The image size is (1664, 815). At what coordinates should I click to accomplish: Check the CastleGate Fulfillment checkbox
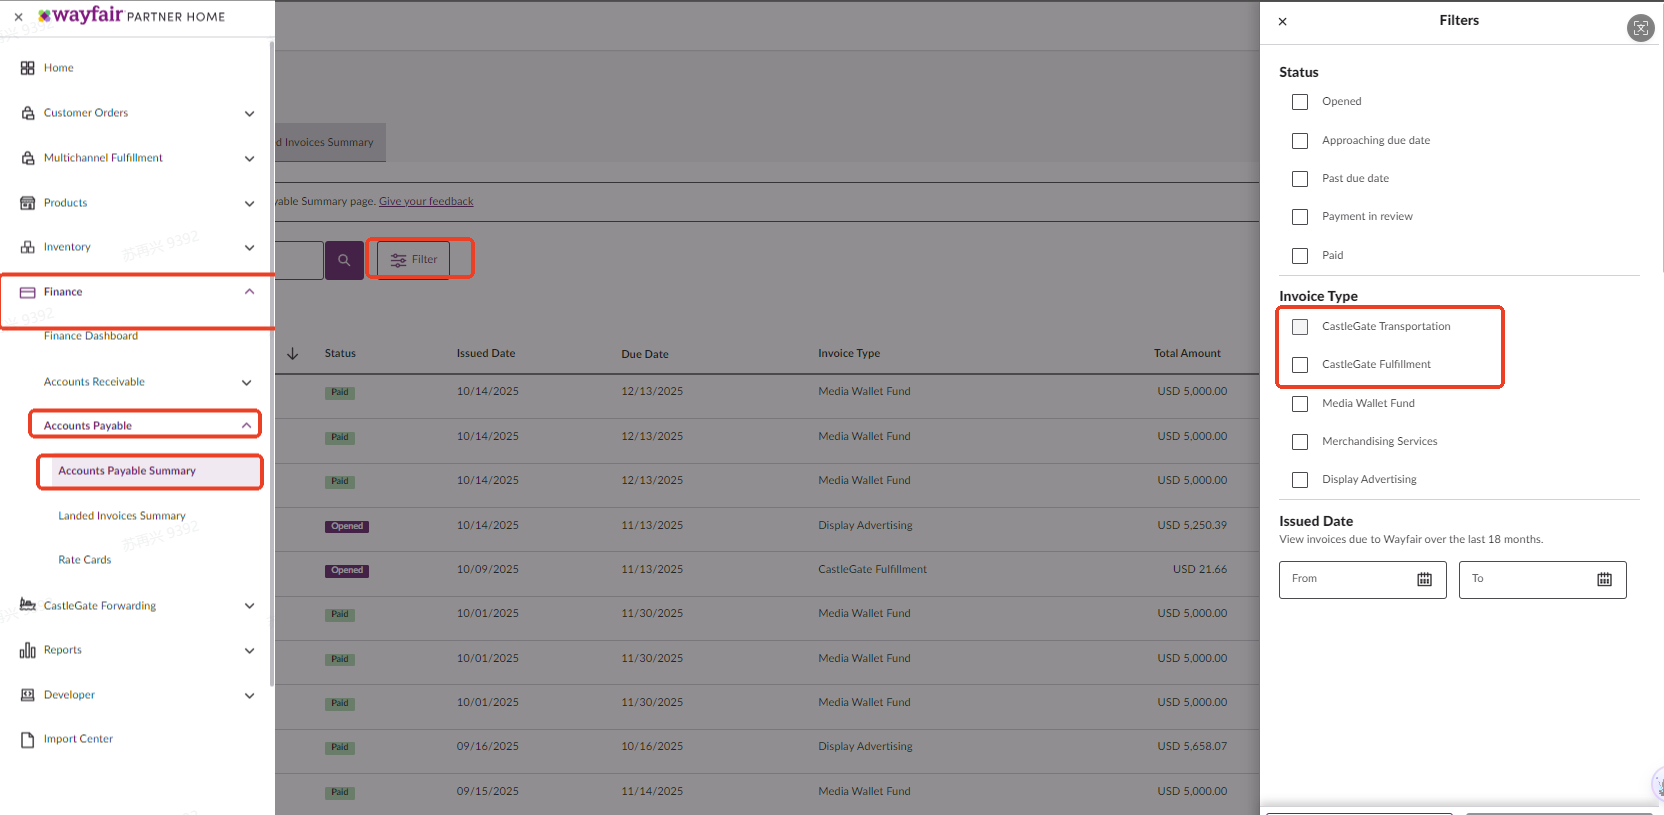point(1300,365)
